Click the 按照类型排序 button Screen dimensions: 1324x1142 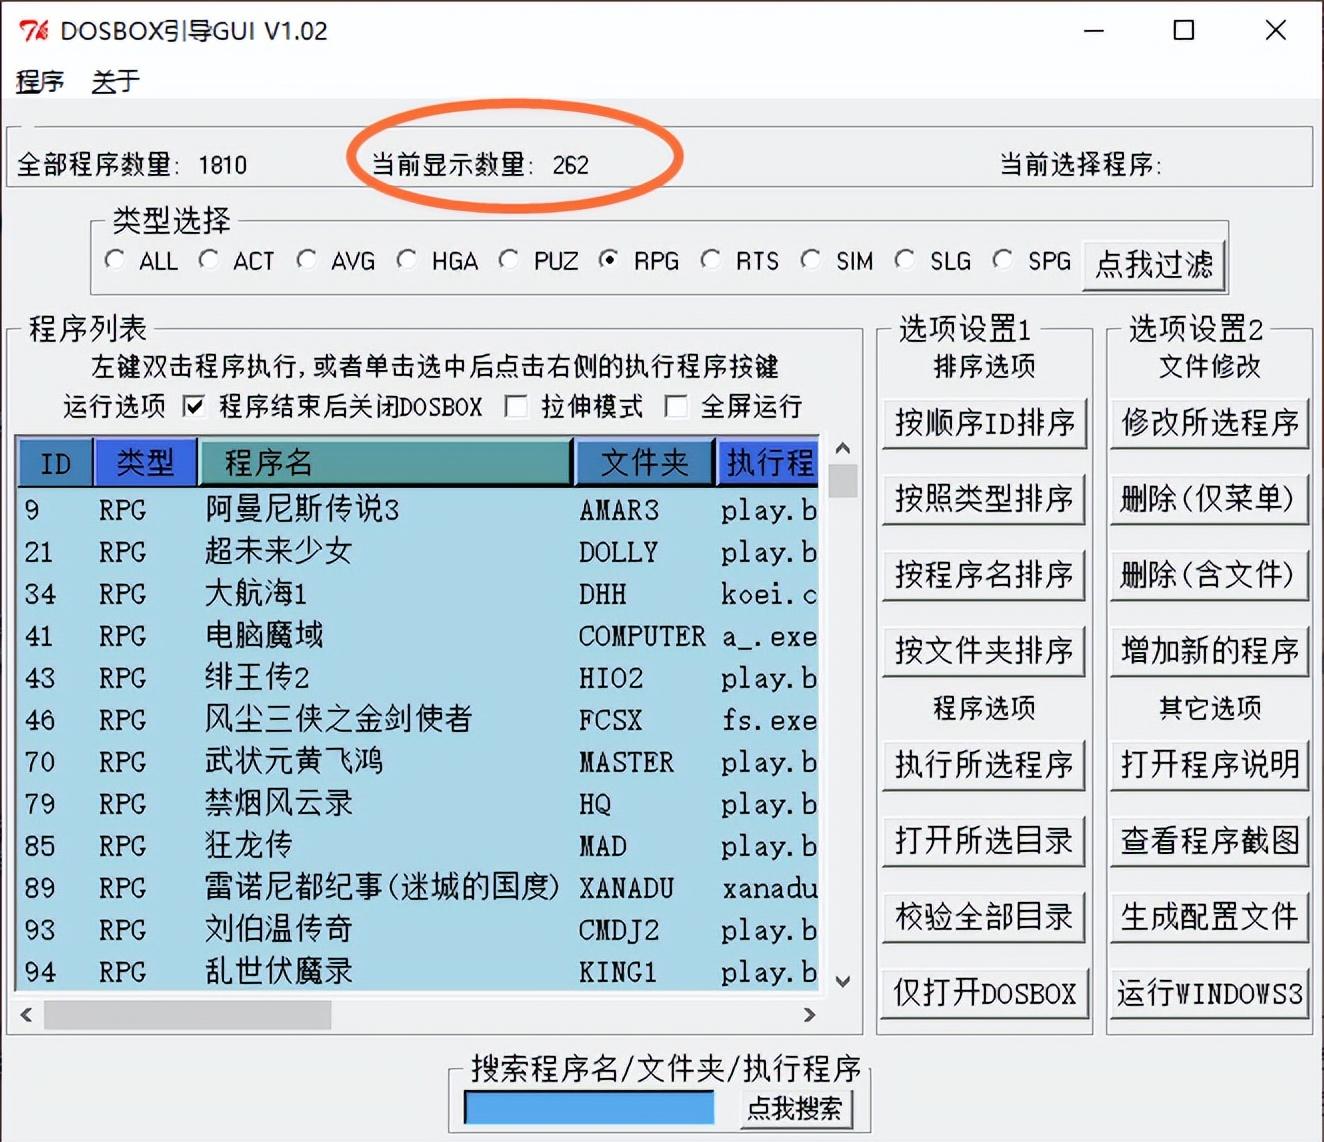click(x=984, y=499)
